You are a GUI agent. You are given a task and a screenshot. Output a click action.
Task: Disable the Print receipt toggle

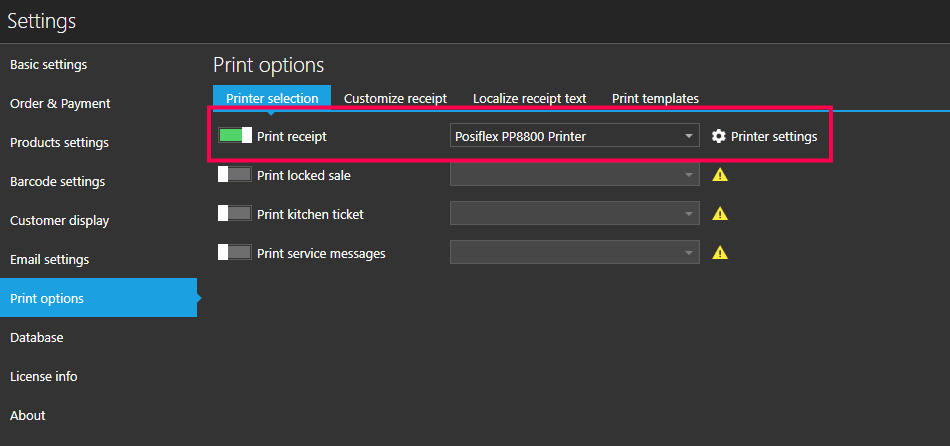click(x=235, y=136)
